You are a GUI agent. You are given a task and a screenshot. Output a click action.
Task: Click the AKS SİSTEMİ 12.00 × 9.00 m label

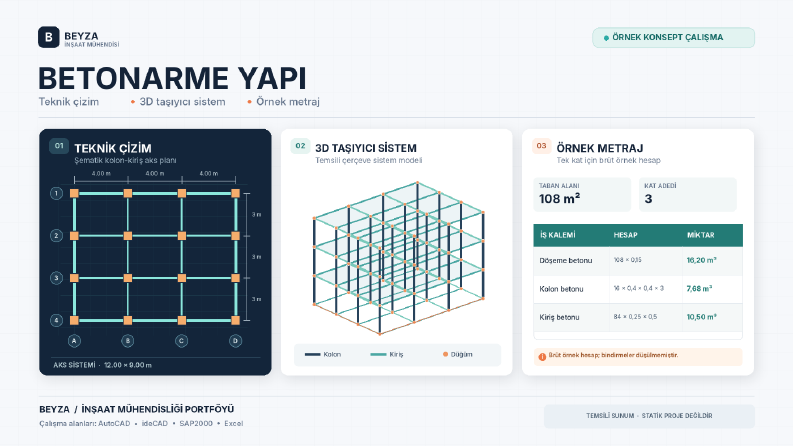(102, 365)
